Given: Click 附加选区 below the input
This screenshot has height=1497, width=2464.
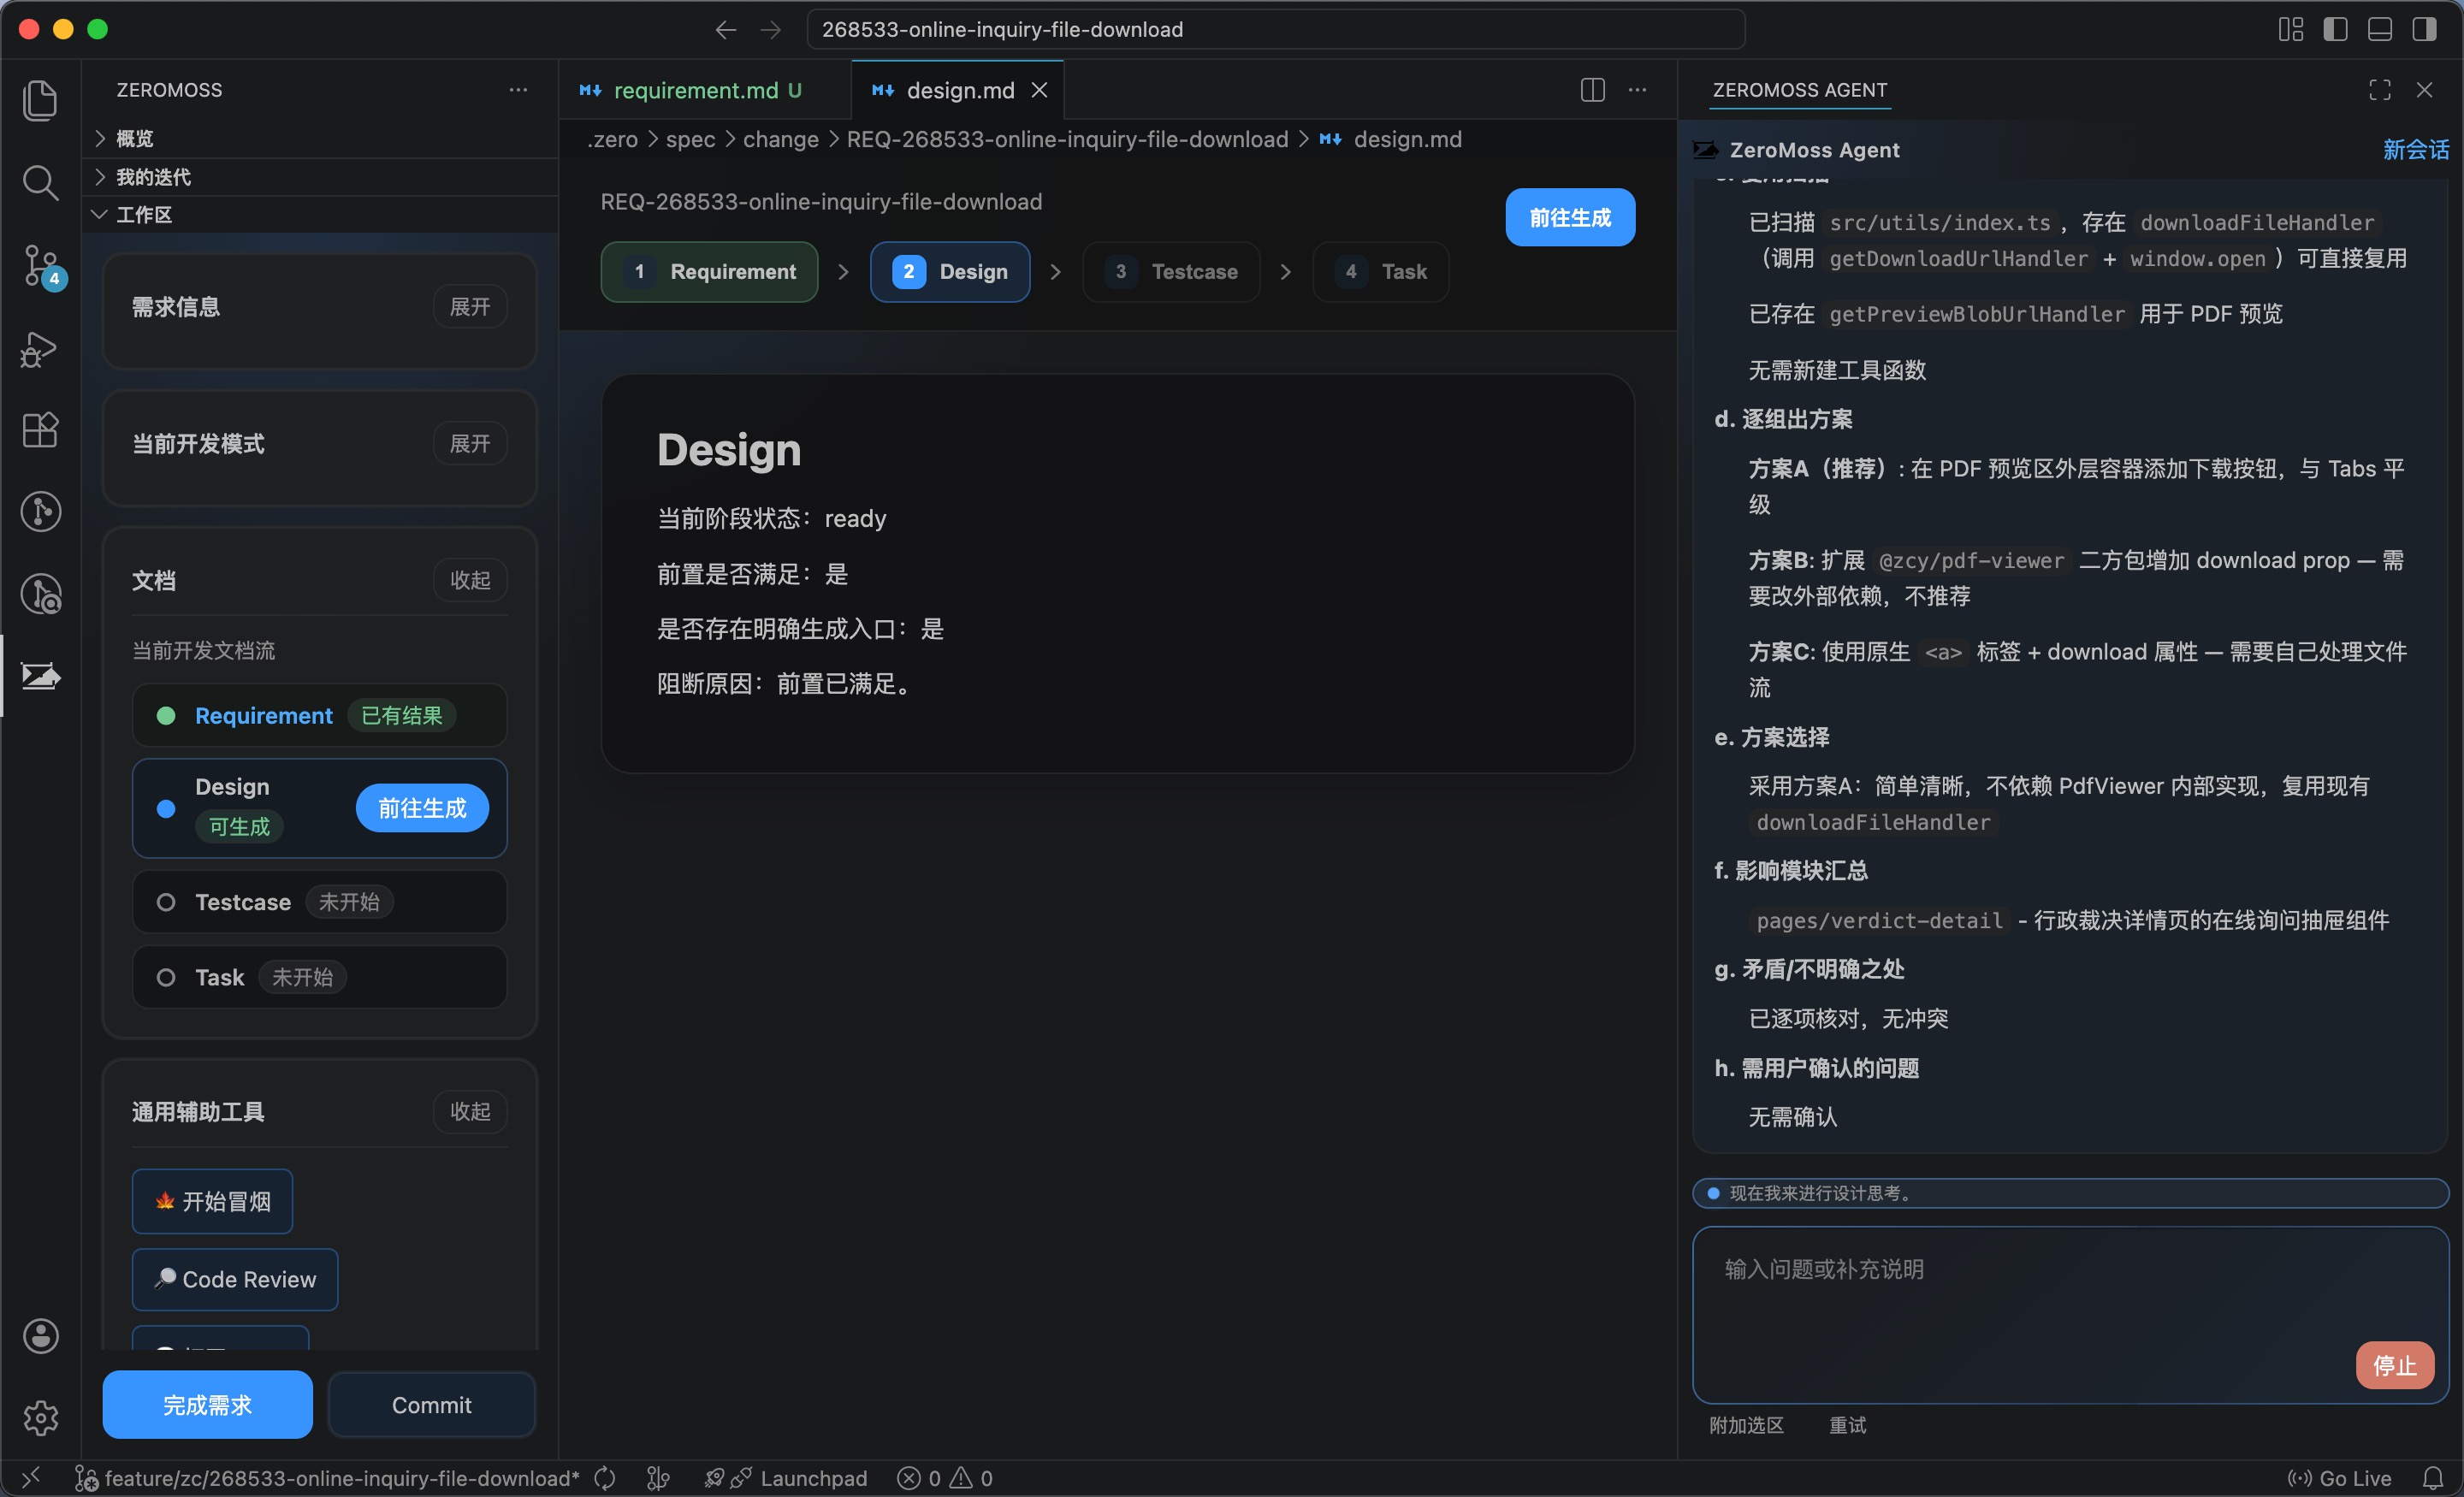Looking at the screenshot, I should point(1746,1425).
